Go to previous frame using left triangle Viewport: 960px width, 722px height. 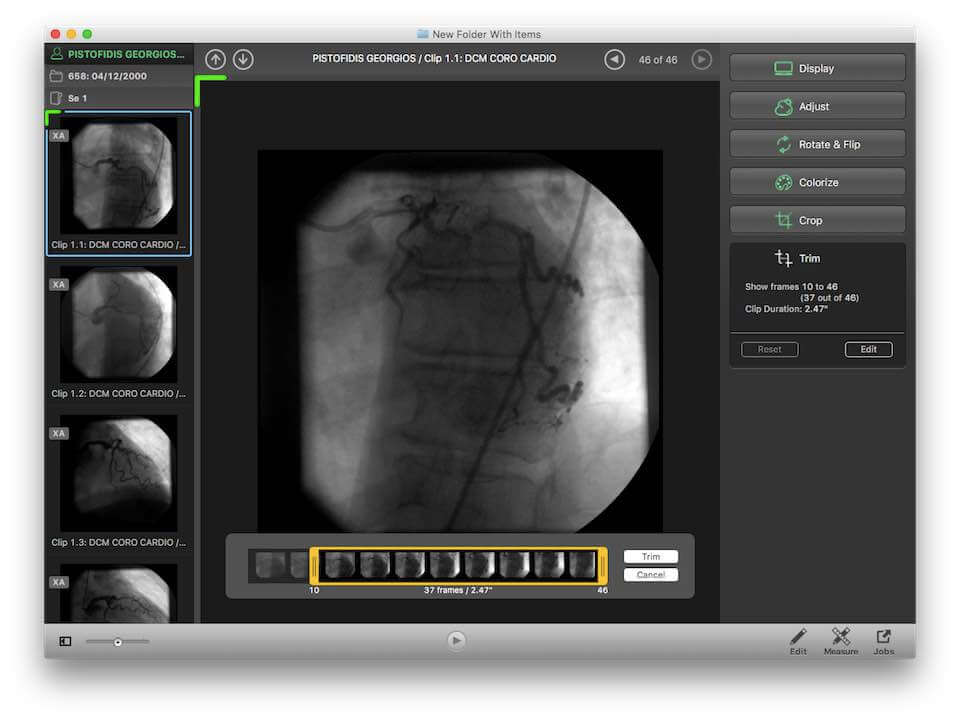[614, 60]
